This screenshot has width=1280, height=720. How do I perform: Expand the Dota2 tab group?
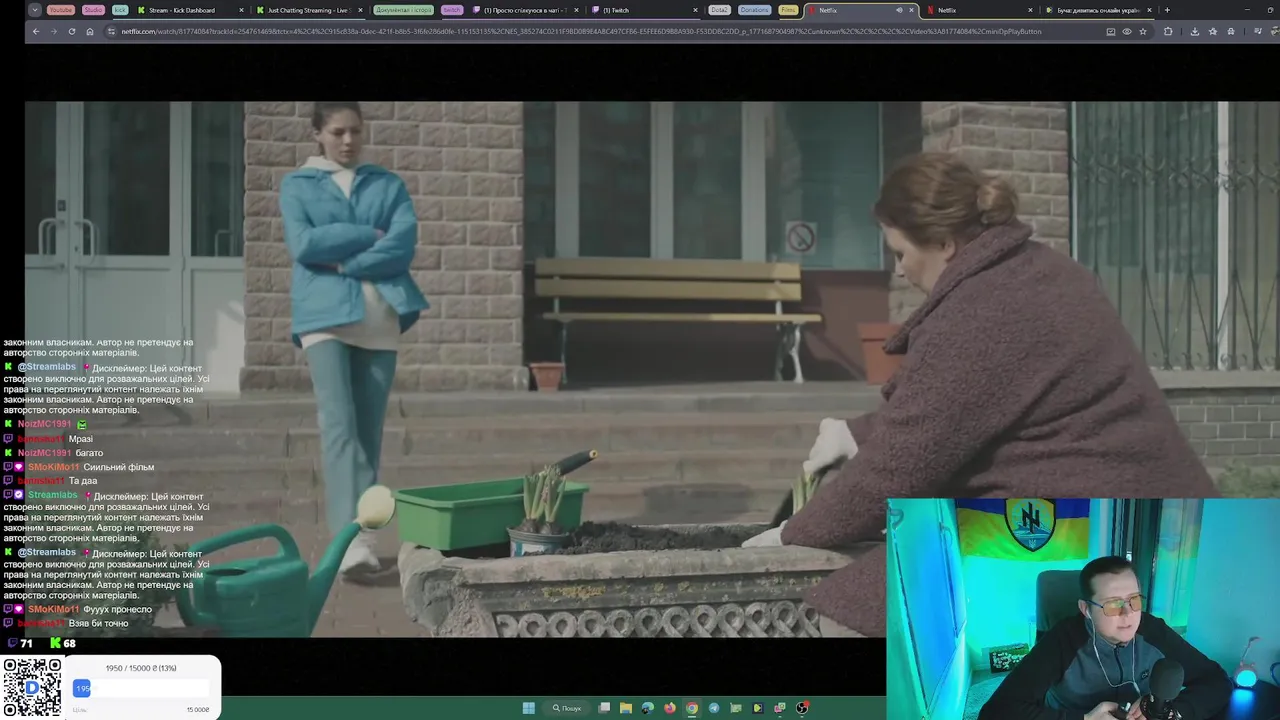coord(720,10)
